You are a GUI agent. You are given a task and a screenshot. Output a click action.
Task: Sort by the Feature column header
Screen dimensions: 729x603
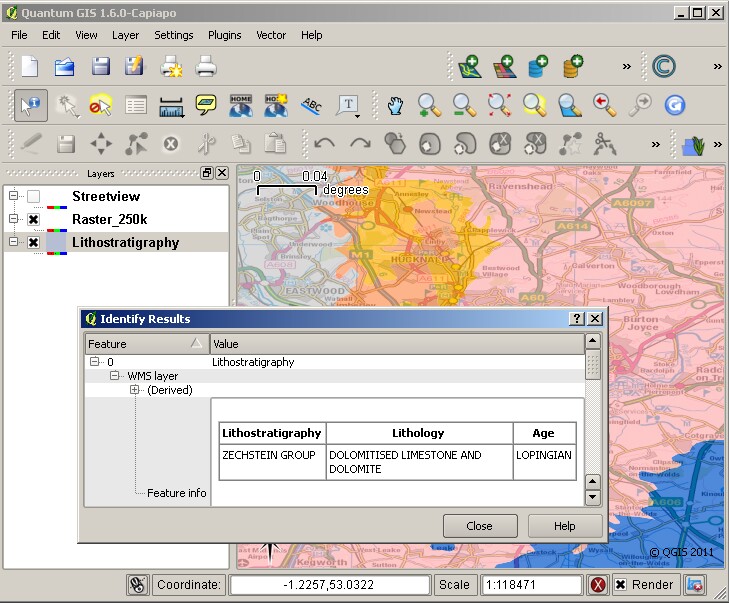[x=147, y=344]
